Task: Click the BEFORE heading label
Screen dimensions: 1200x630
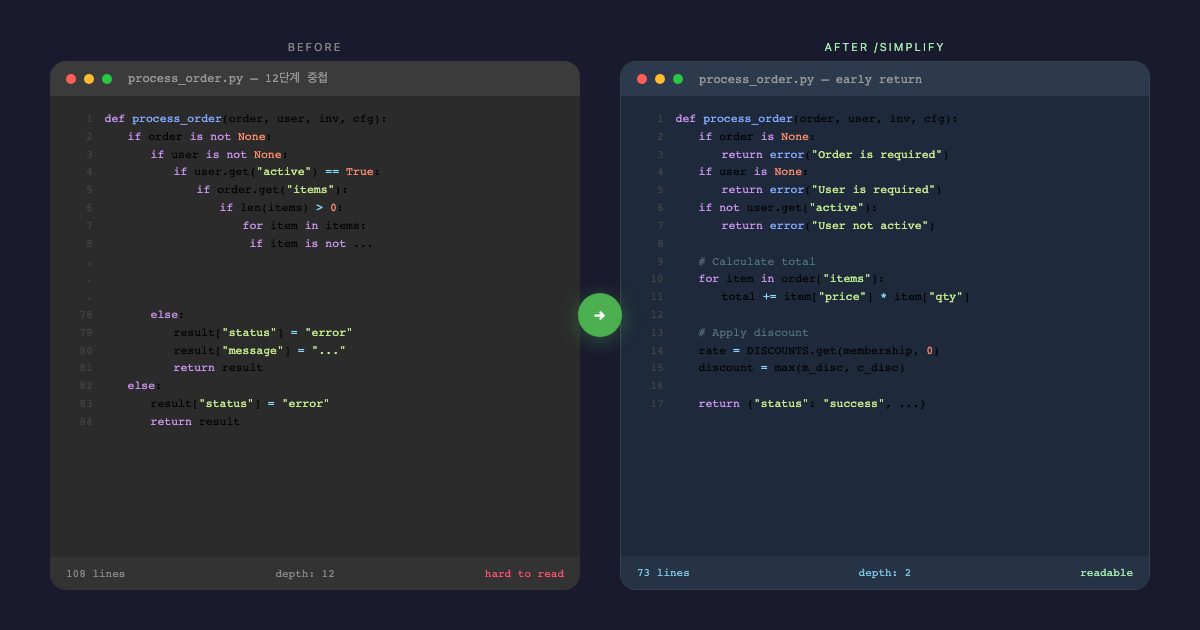Action: pyautogui.click(x=315, y=47)
